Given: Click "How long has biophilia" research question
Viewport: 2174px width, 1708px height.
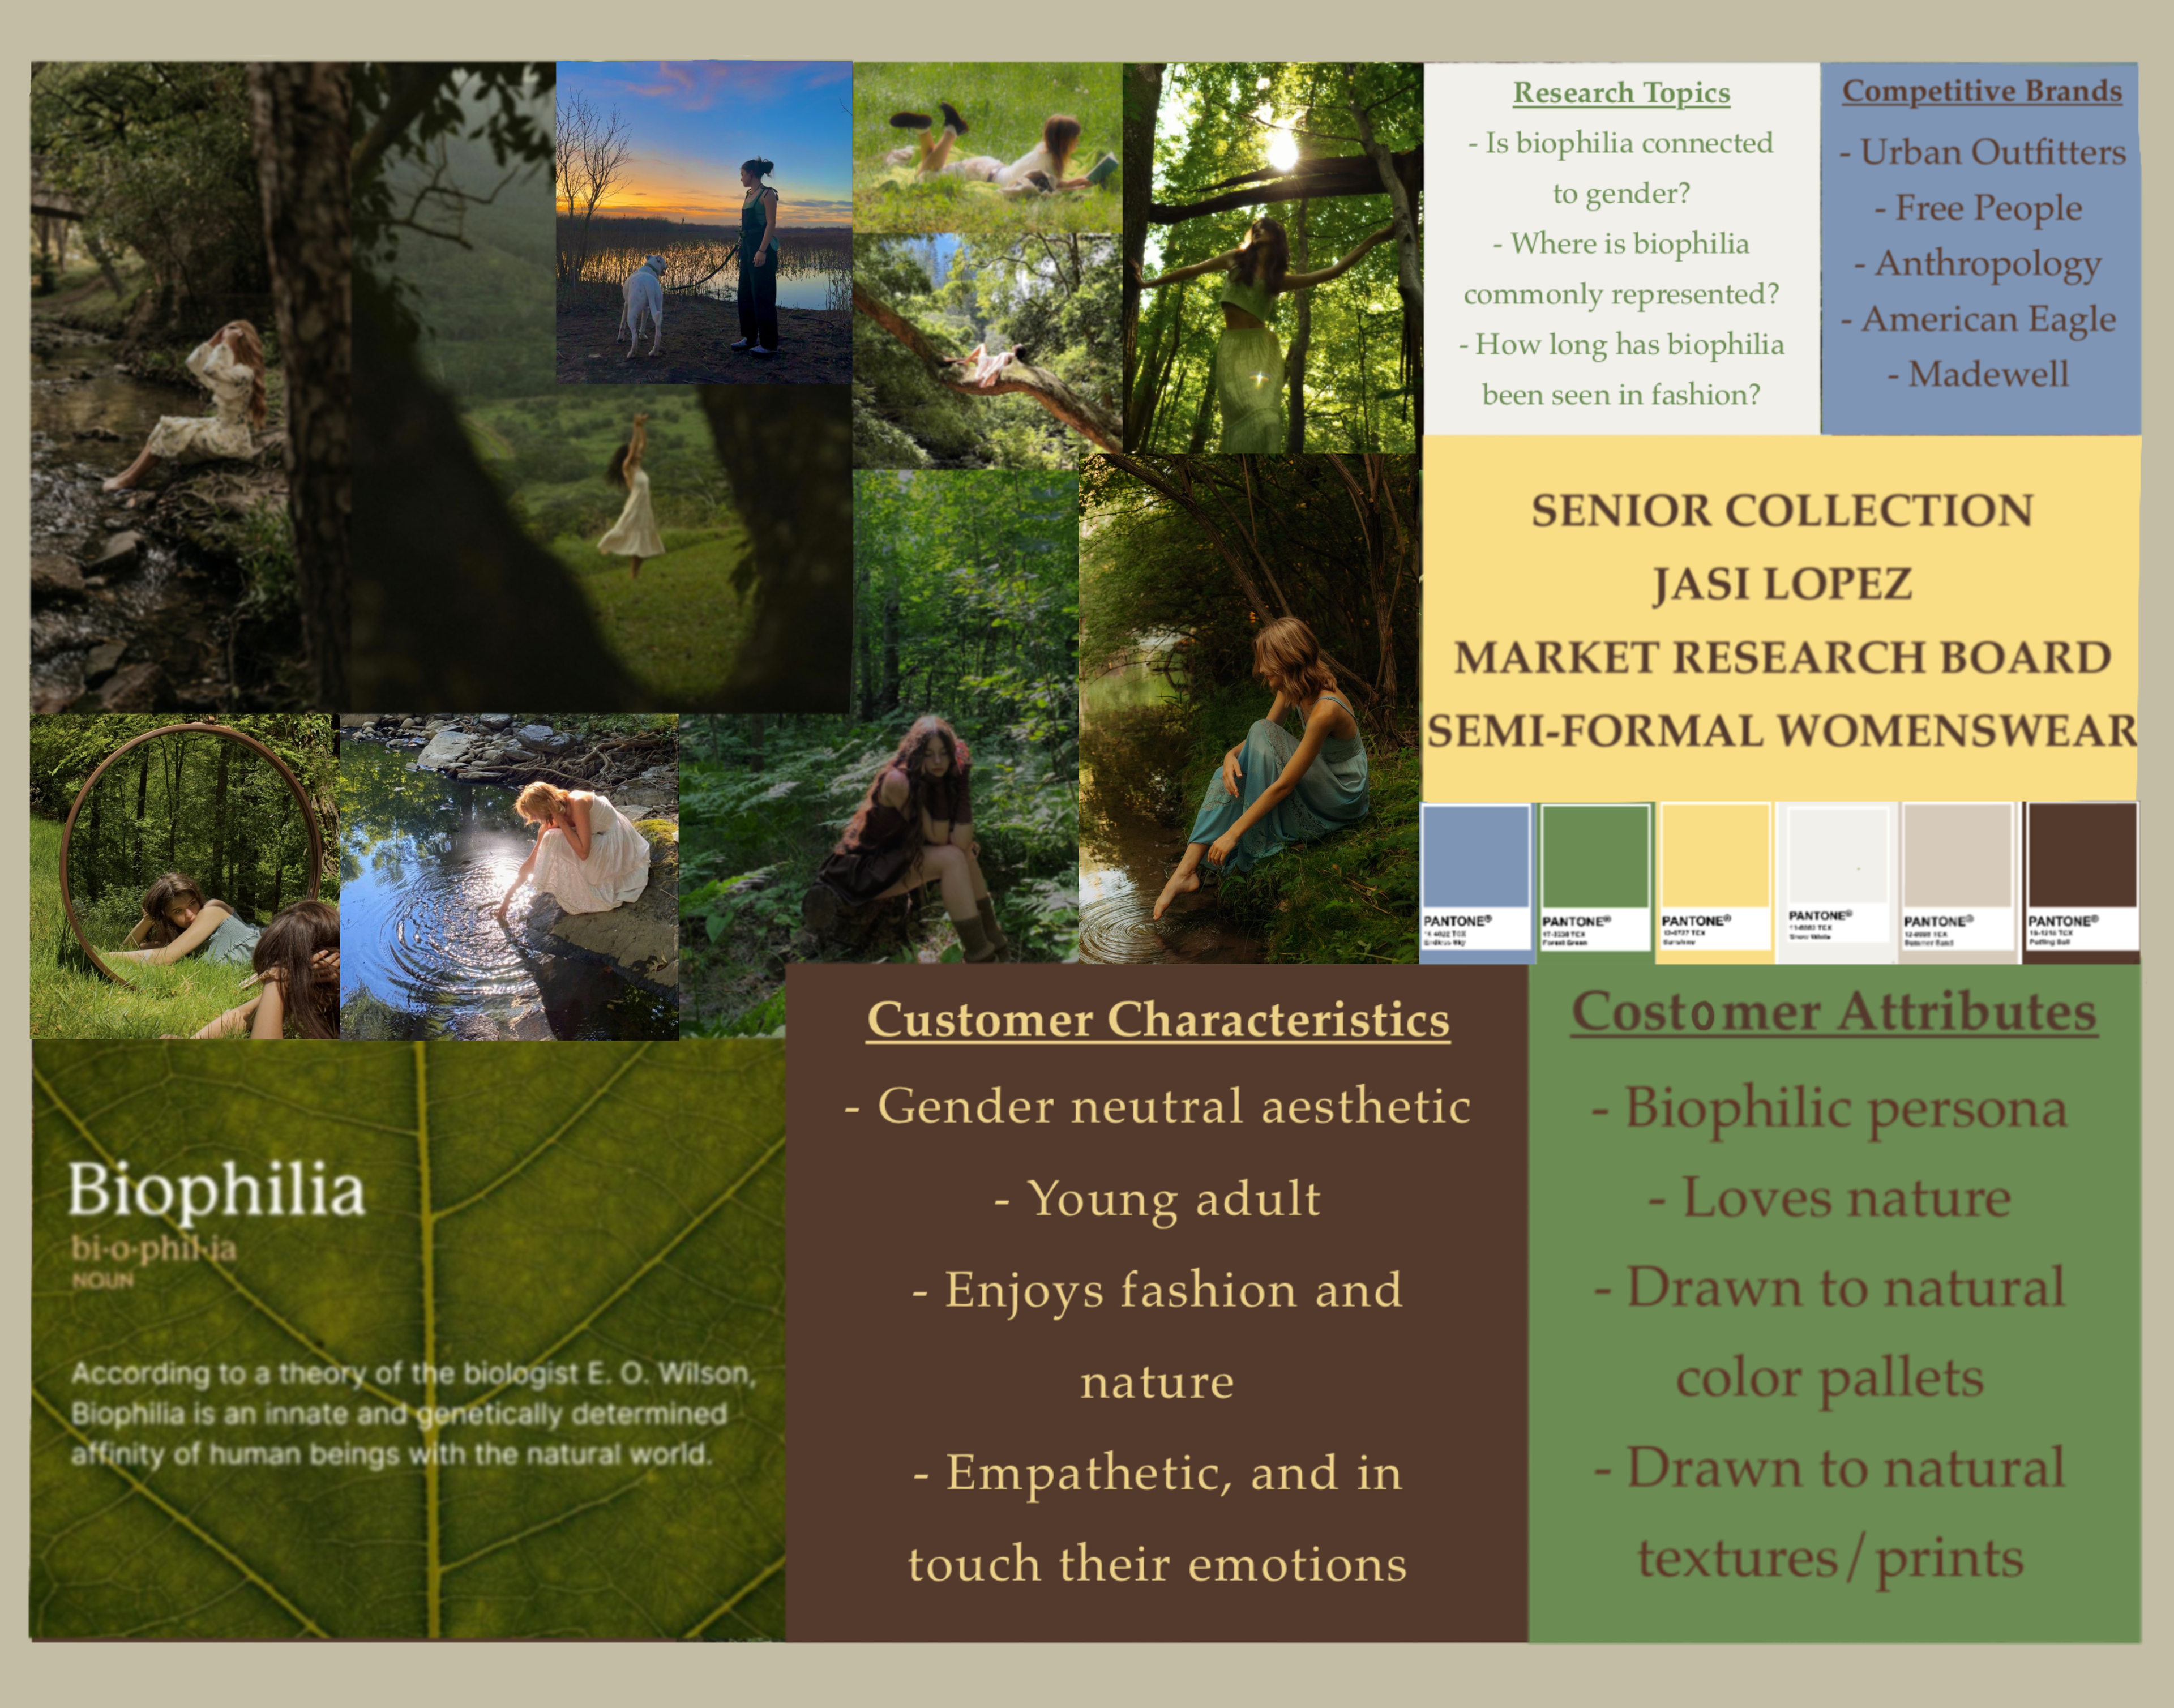Looking at the screenshot, I should pyautogui.click(x=1621, y=345).
